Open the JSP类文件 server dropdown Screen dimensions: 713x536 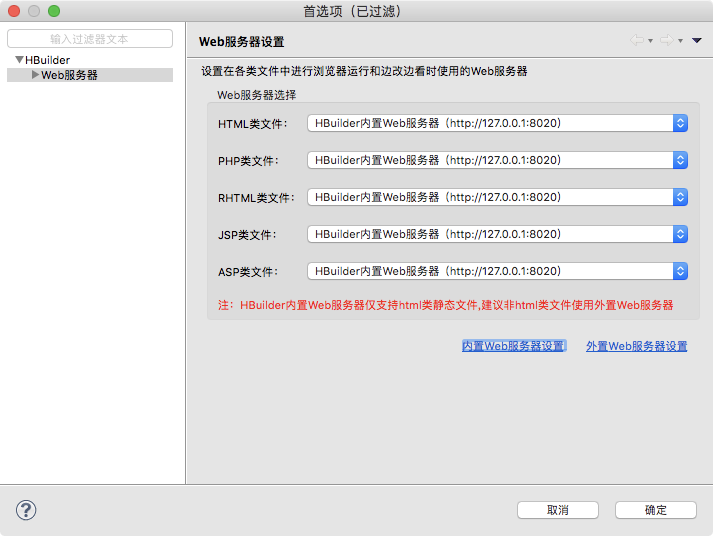tap(497, 234)
